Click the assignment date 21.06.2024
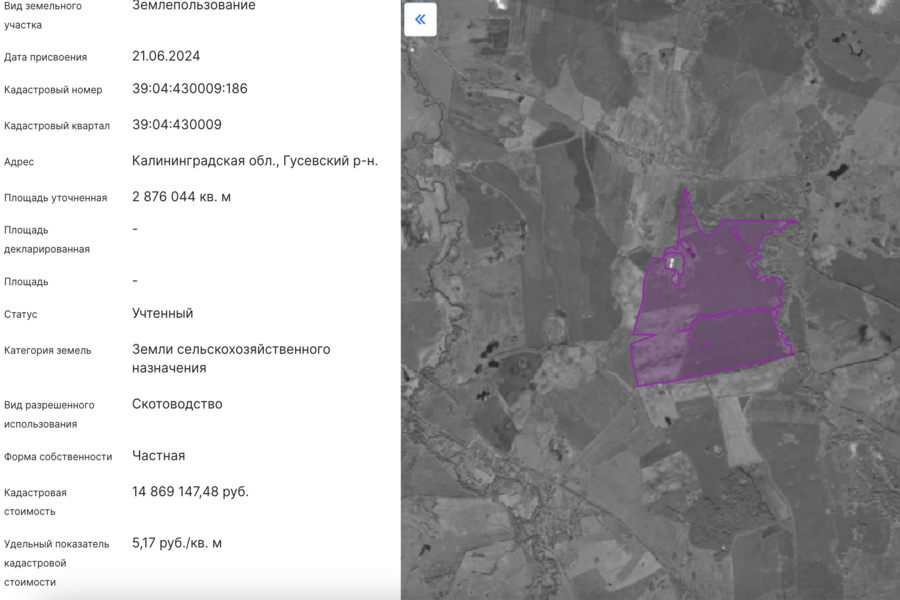This screenshot has width=900, height=600. 167,56
